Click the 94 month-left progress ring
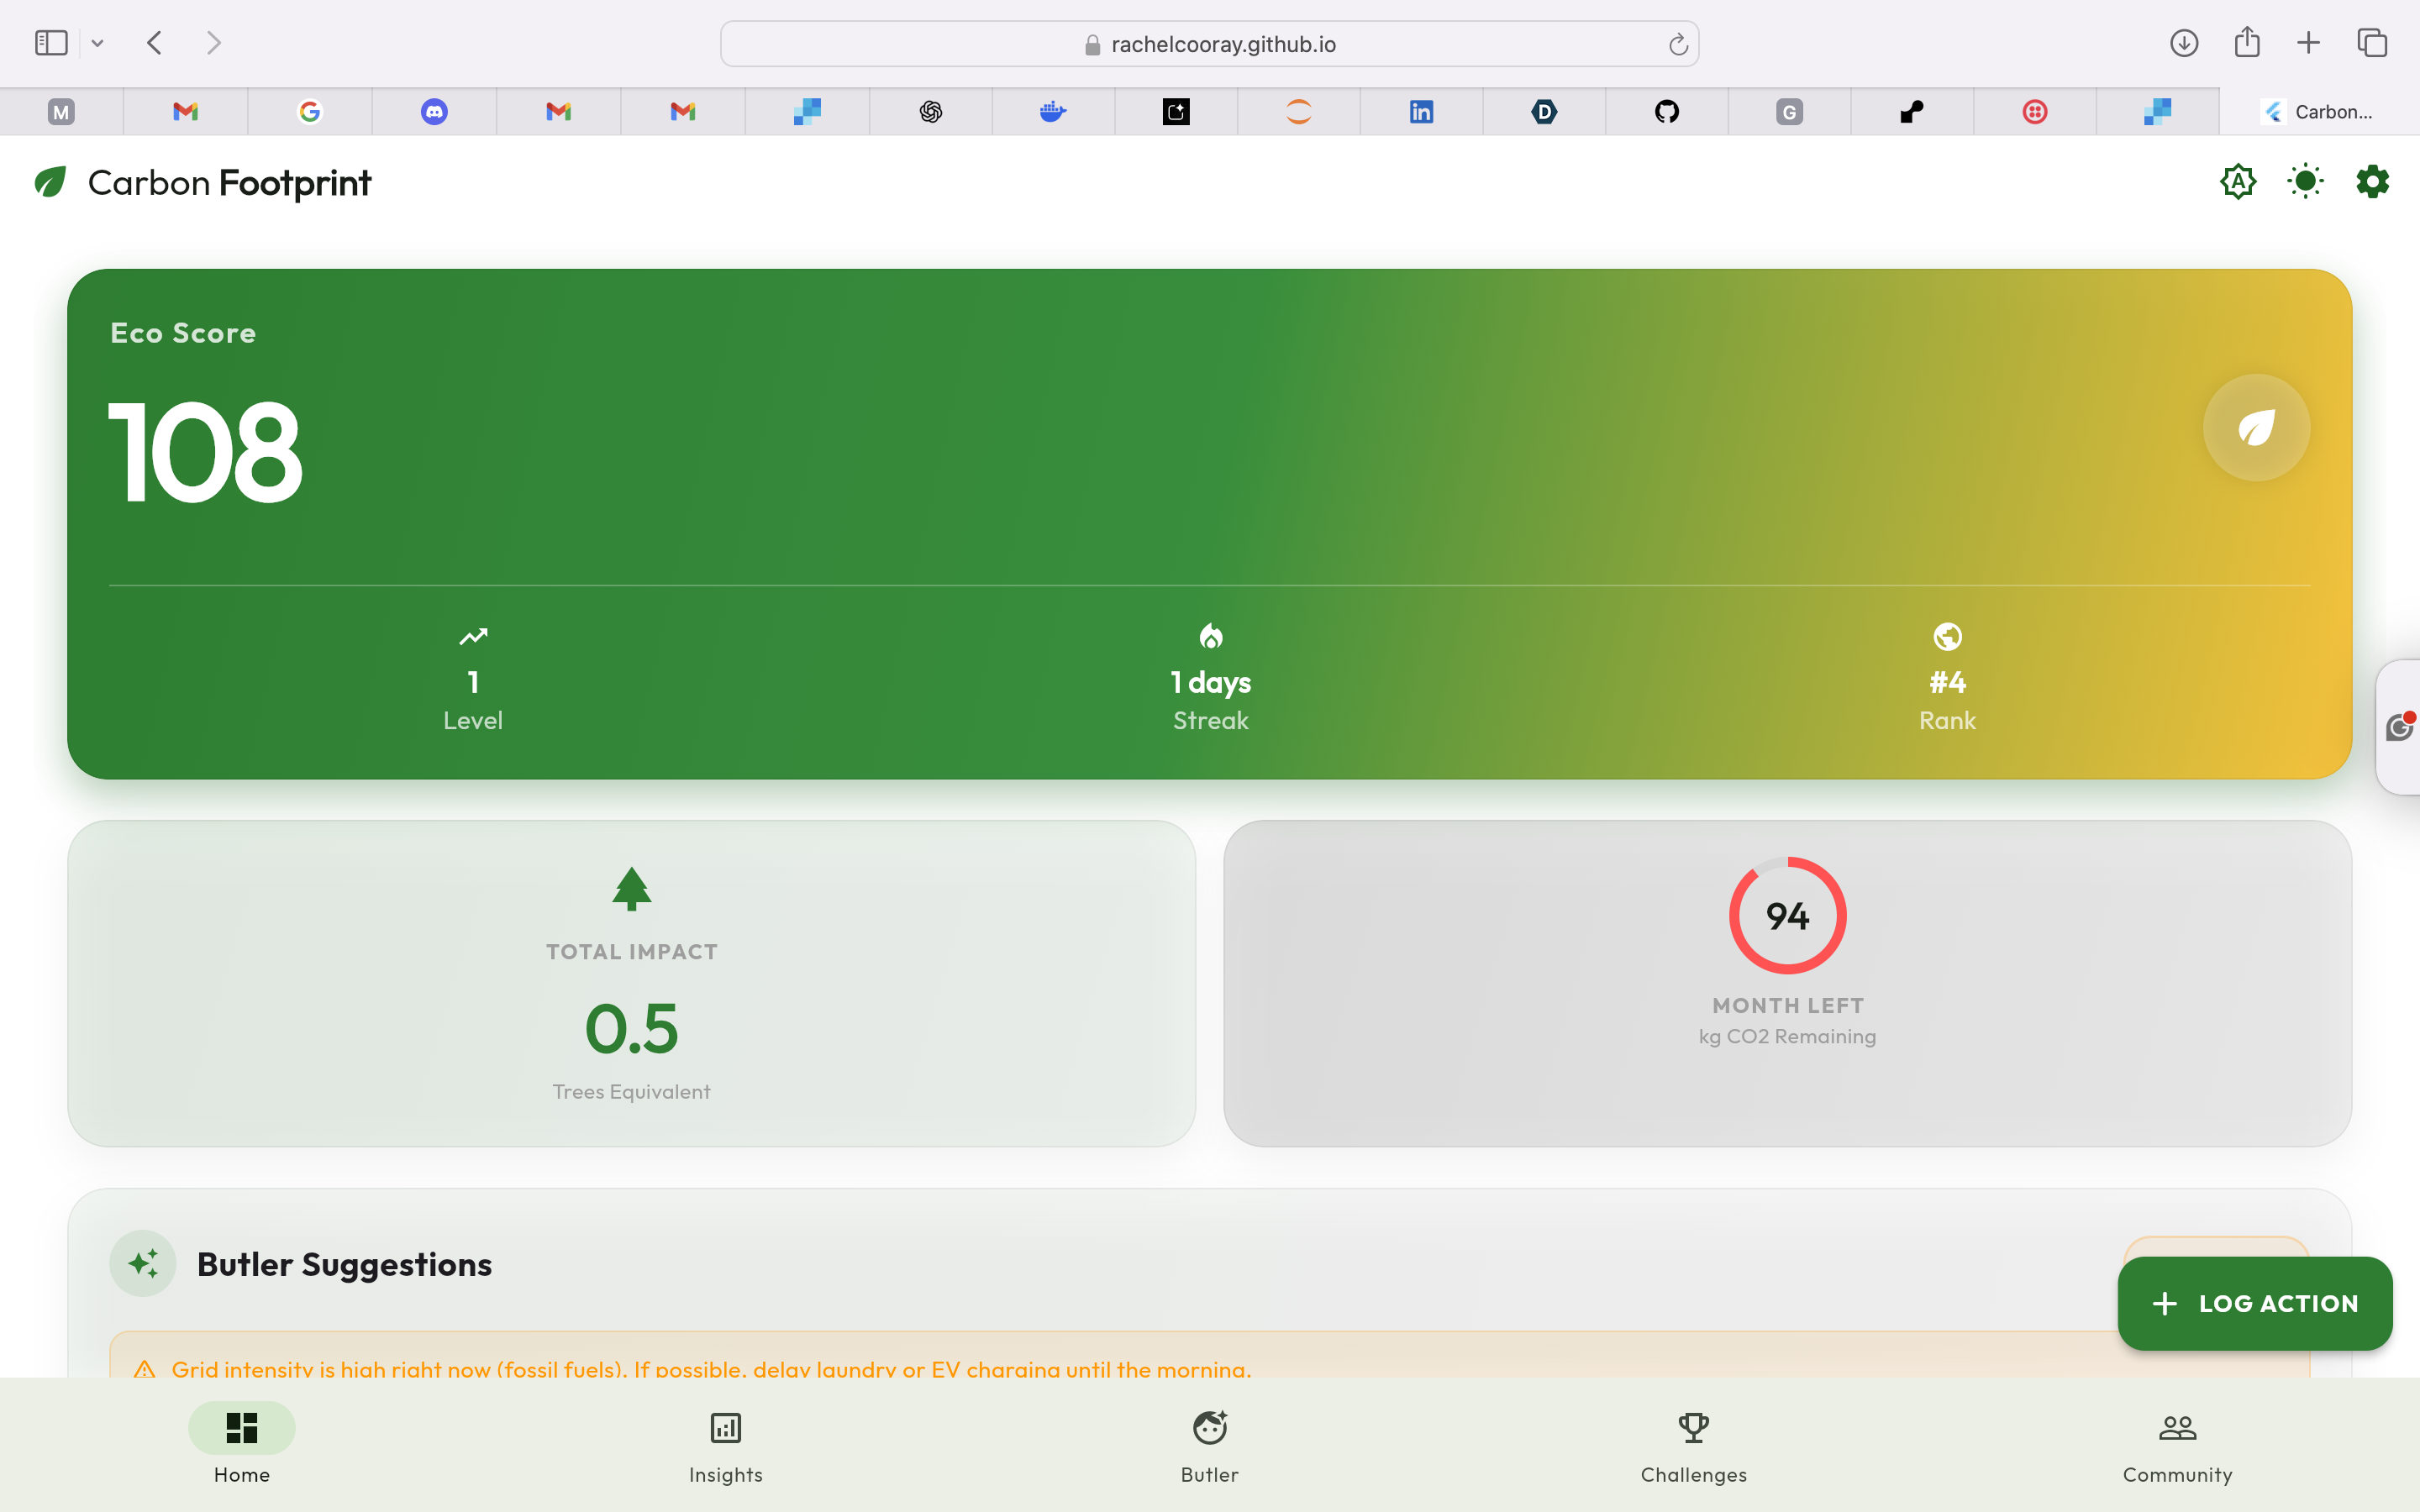Viewport: 2420px width, 1512px height. [x=1787, y=915]
